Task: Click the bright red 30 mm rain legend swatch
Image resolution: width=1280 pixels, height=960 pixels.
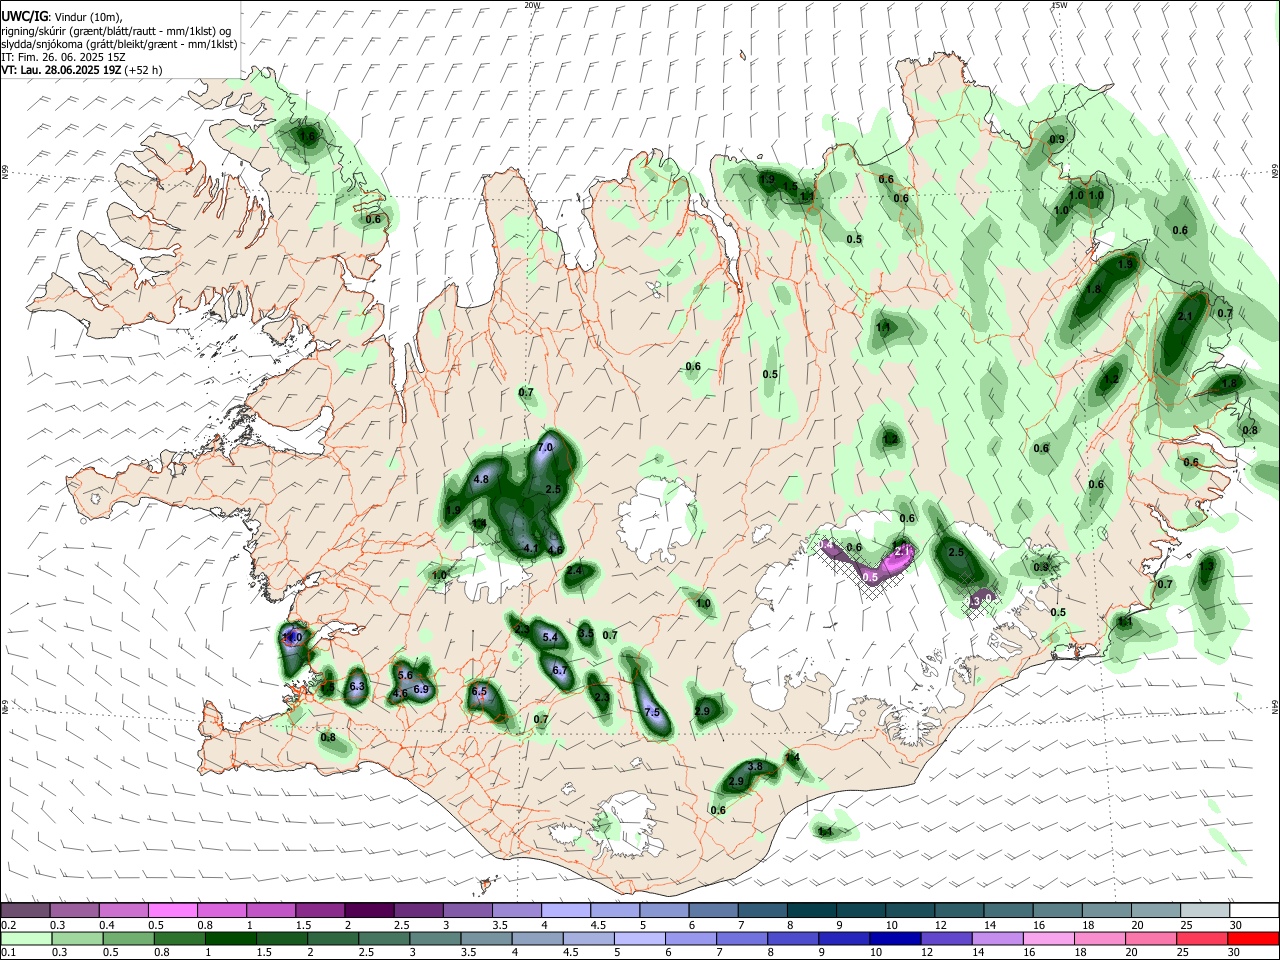Action: tap(1254, 938)
